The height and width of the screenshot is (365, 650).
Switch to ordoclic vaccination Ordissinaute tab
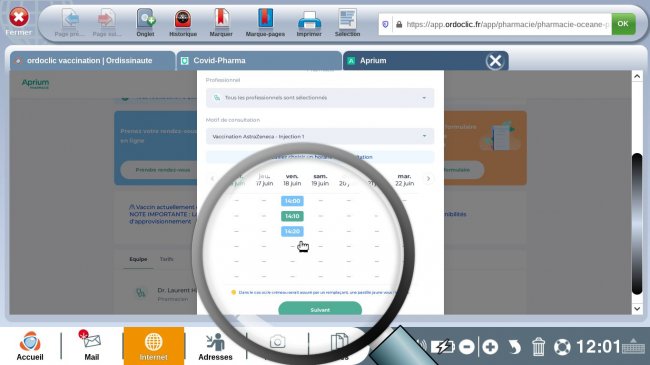[x=92, y=61]
